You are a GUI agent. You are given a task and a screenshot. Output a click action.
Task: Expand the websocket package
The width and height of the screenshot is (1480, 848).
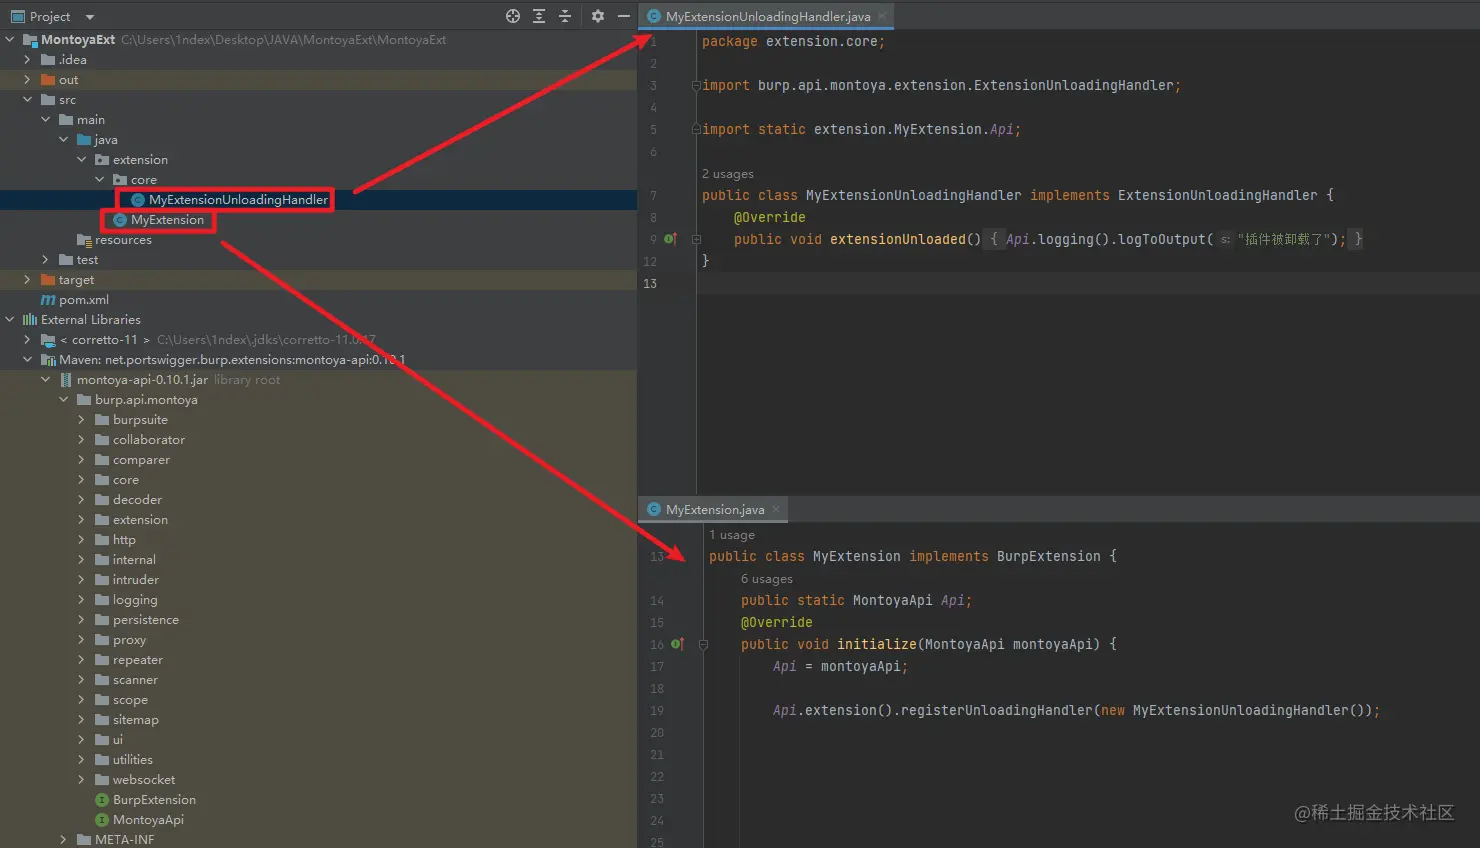point(82,780)
